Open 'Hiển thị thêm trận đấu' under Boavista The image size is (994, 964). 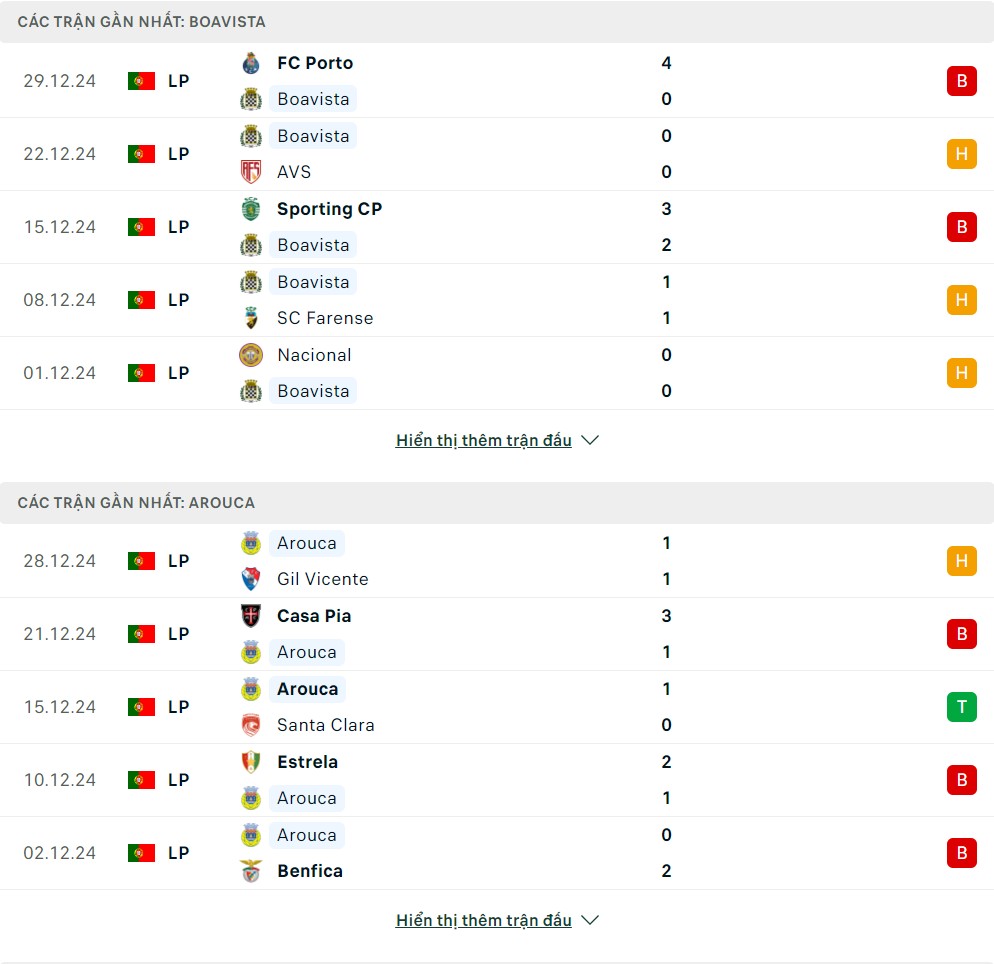pyautogui.click(x=484, y=440)
